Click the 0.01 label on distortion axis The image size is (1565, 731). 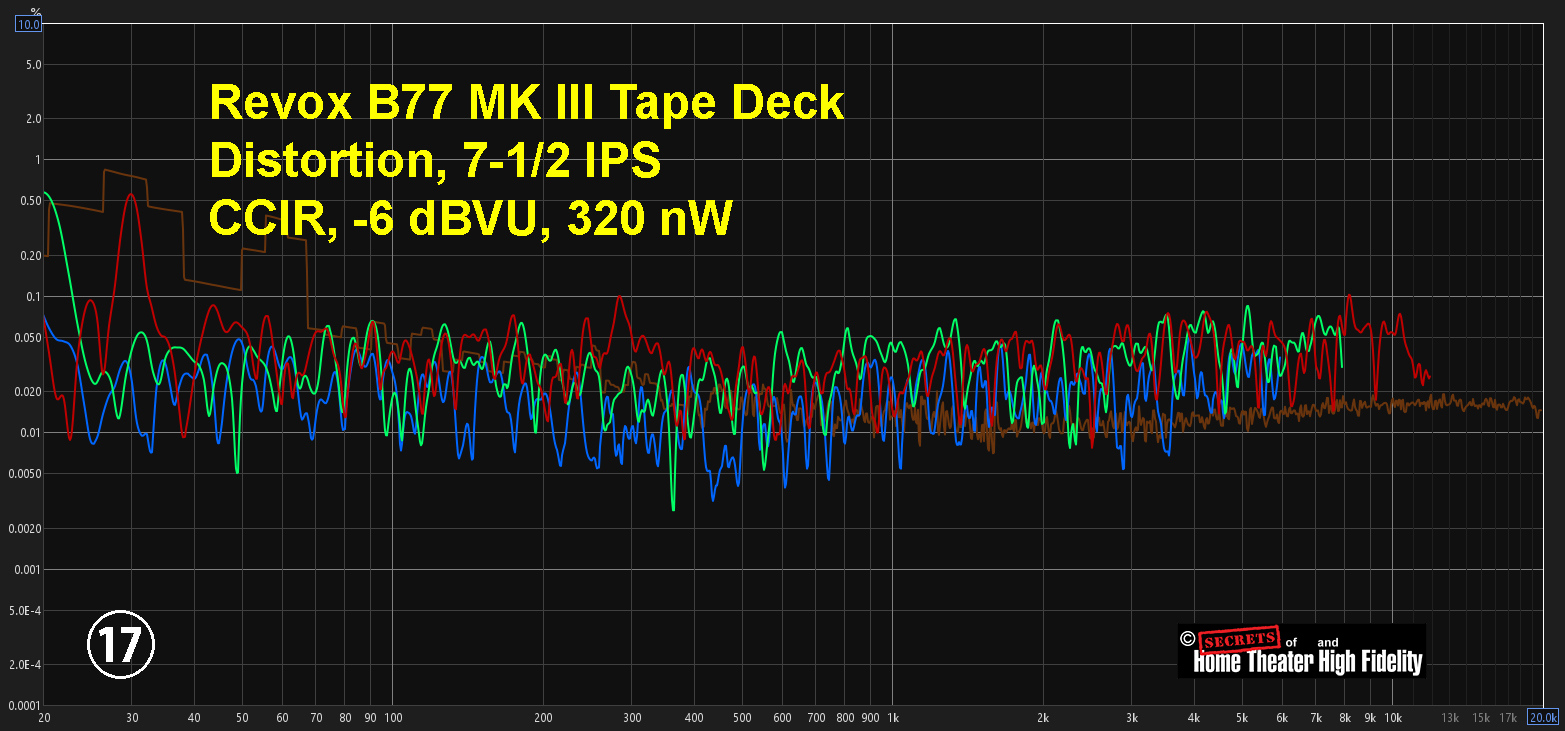pos(30,433)
